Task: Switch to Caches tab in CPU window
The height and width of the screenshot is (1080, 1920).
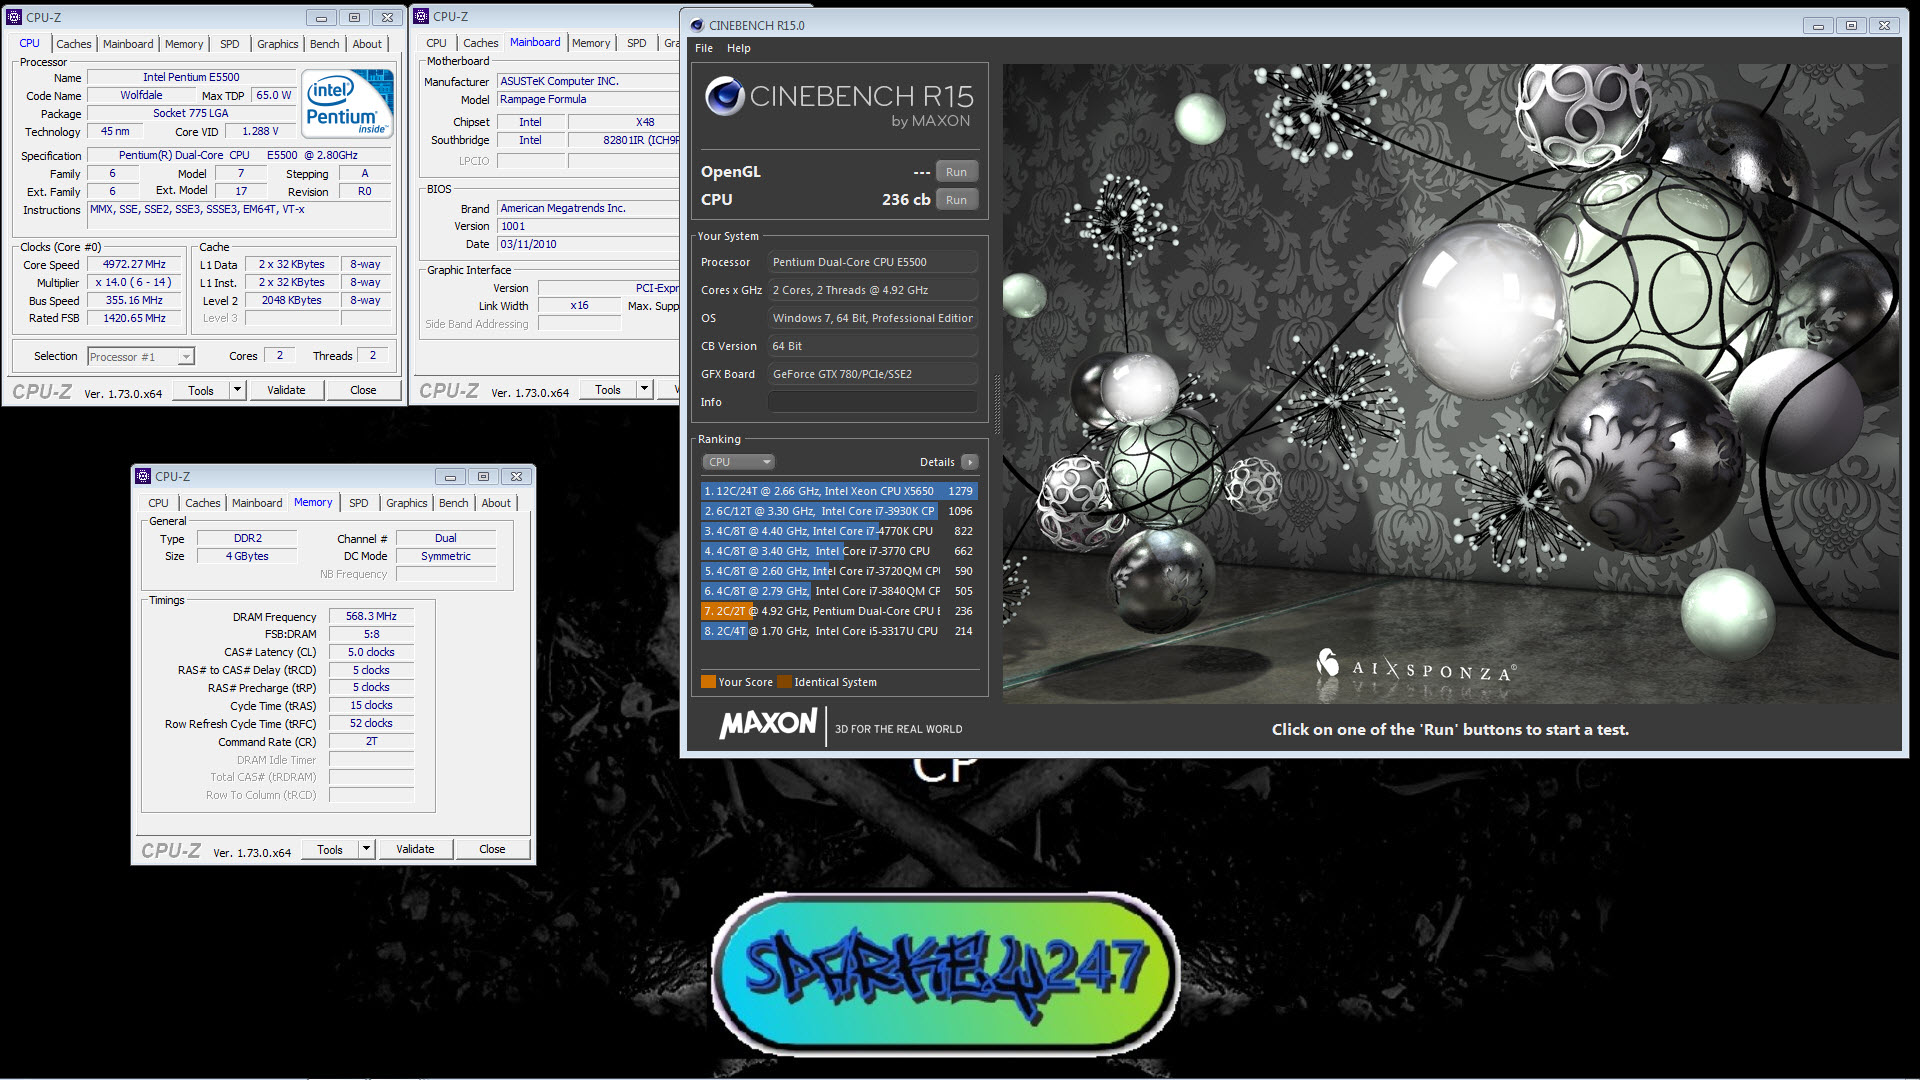Action: 73,44
